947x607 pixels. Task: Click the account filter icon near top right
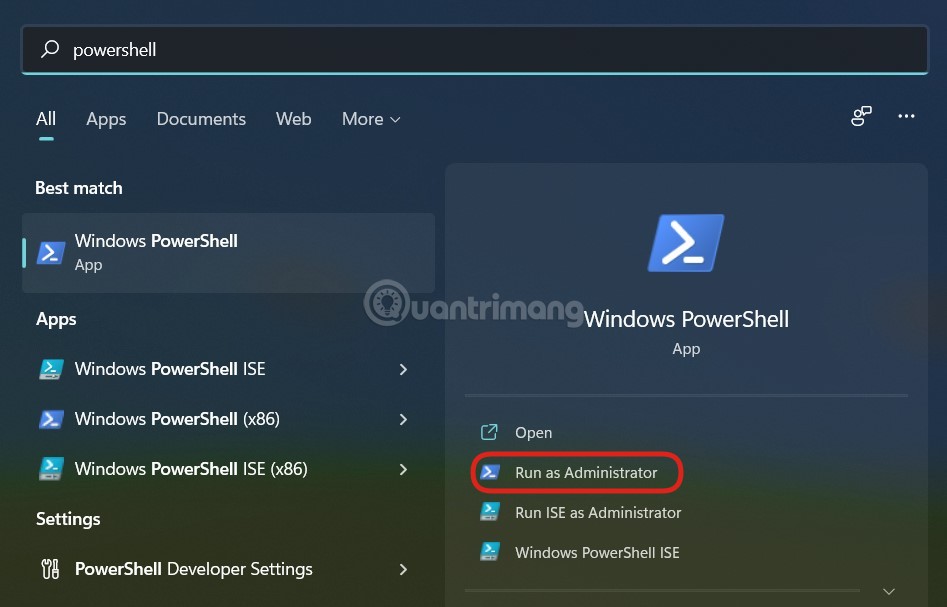pyautogui.click(x=861, y=117)
